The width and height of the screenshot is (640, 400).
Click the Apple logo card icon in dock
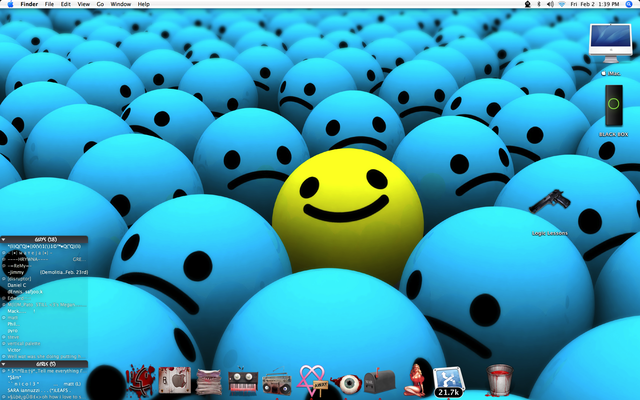pyautogui.click(x=175, y=380)
